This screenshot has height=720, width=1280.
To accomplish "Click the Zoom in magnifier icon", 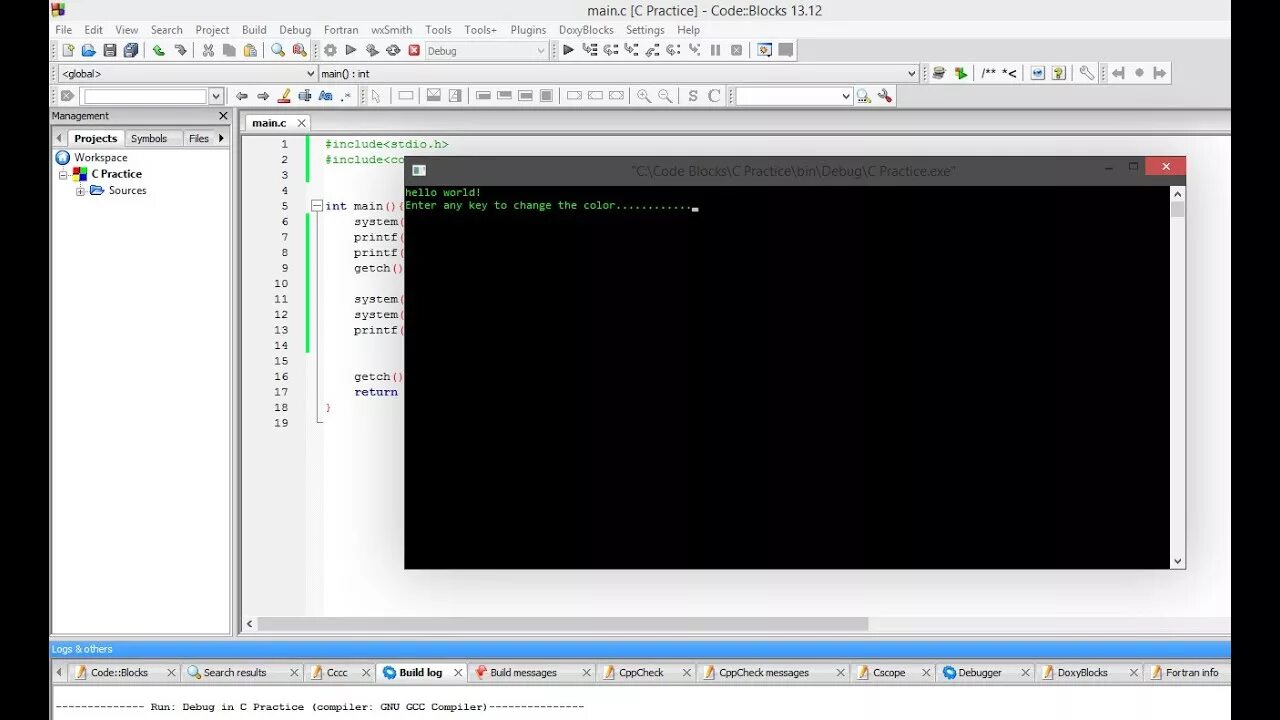I will pos(644,96).
